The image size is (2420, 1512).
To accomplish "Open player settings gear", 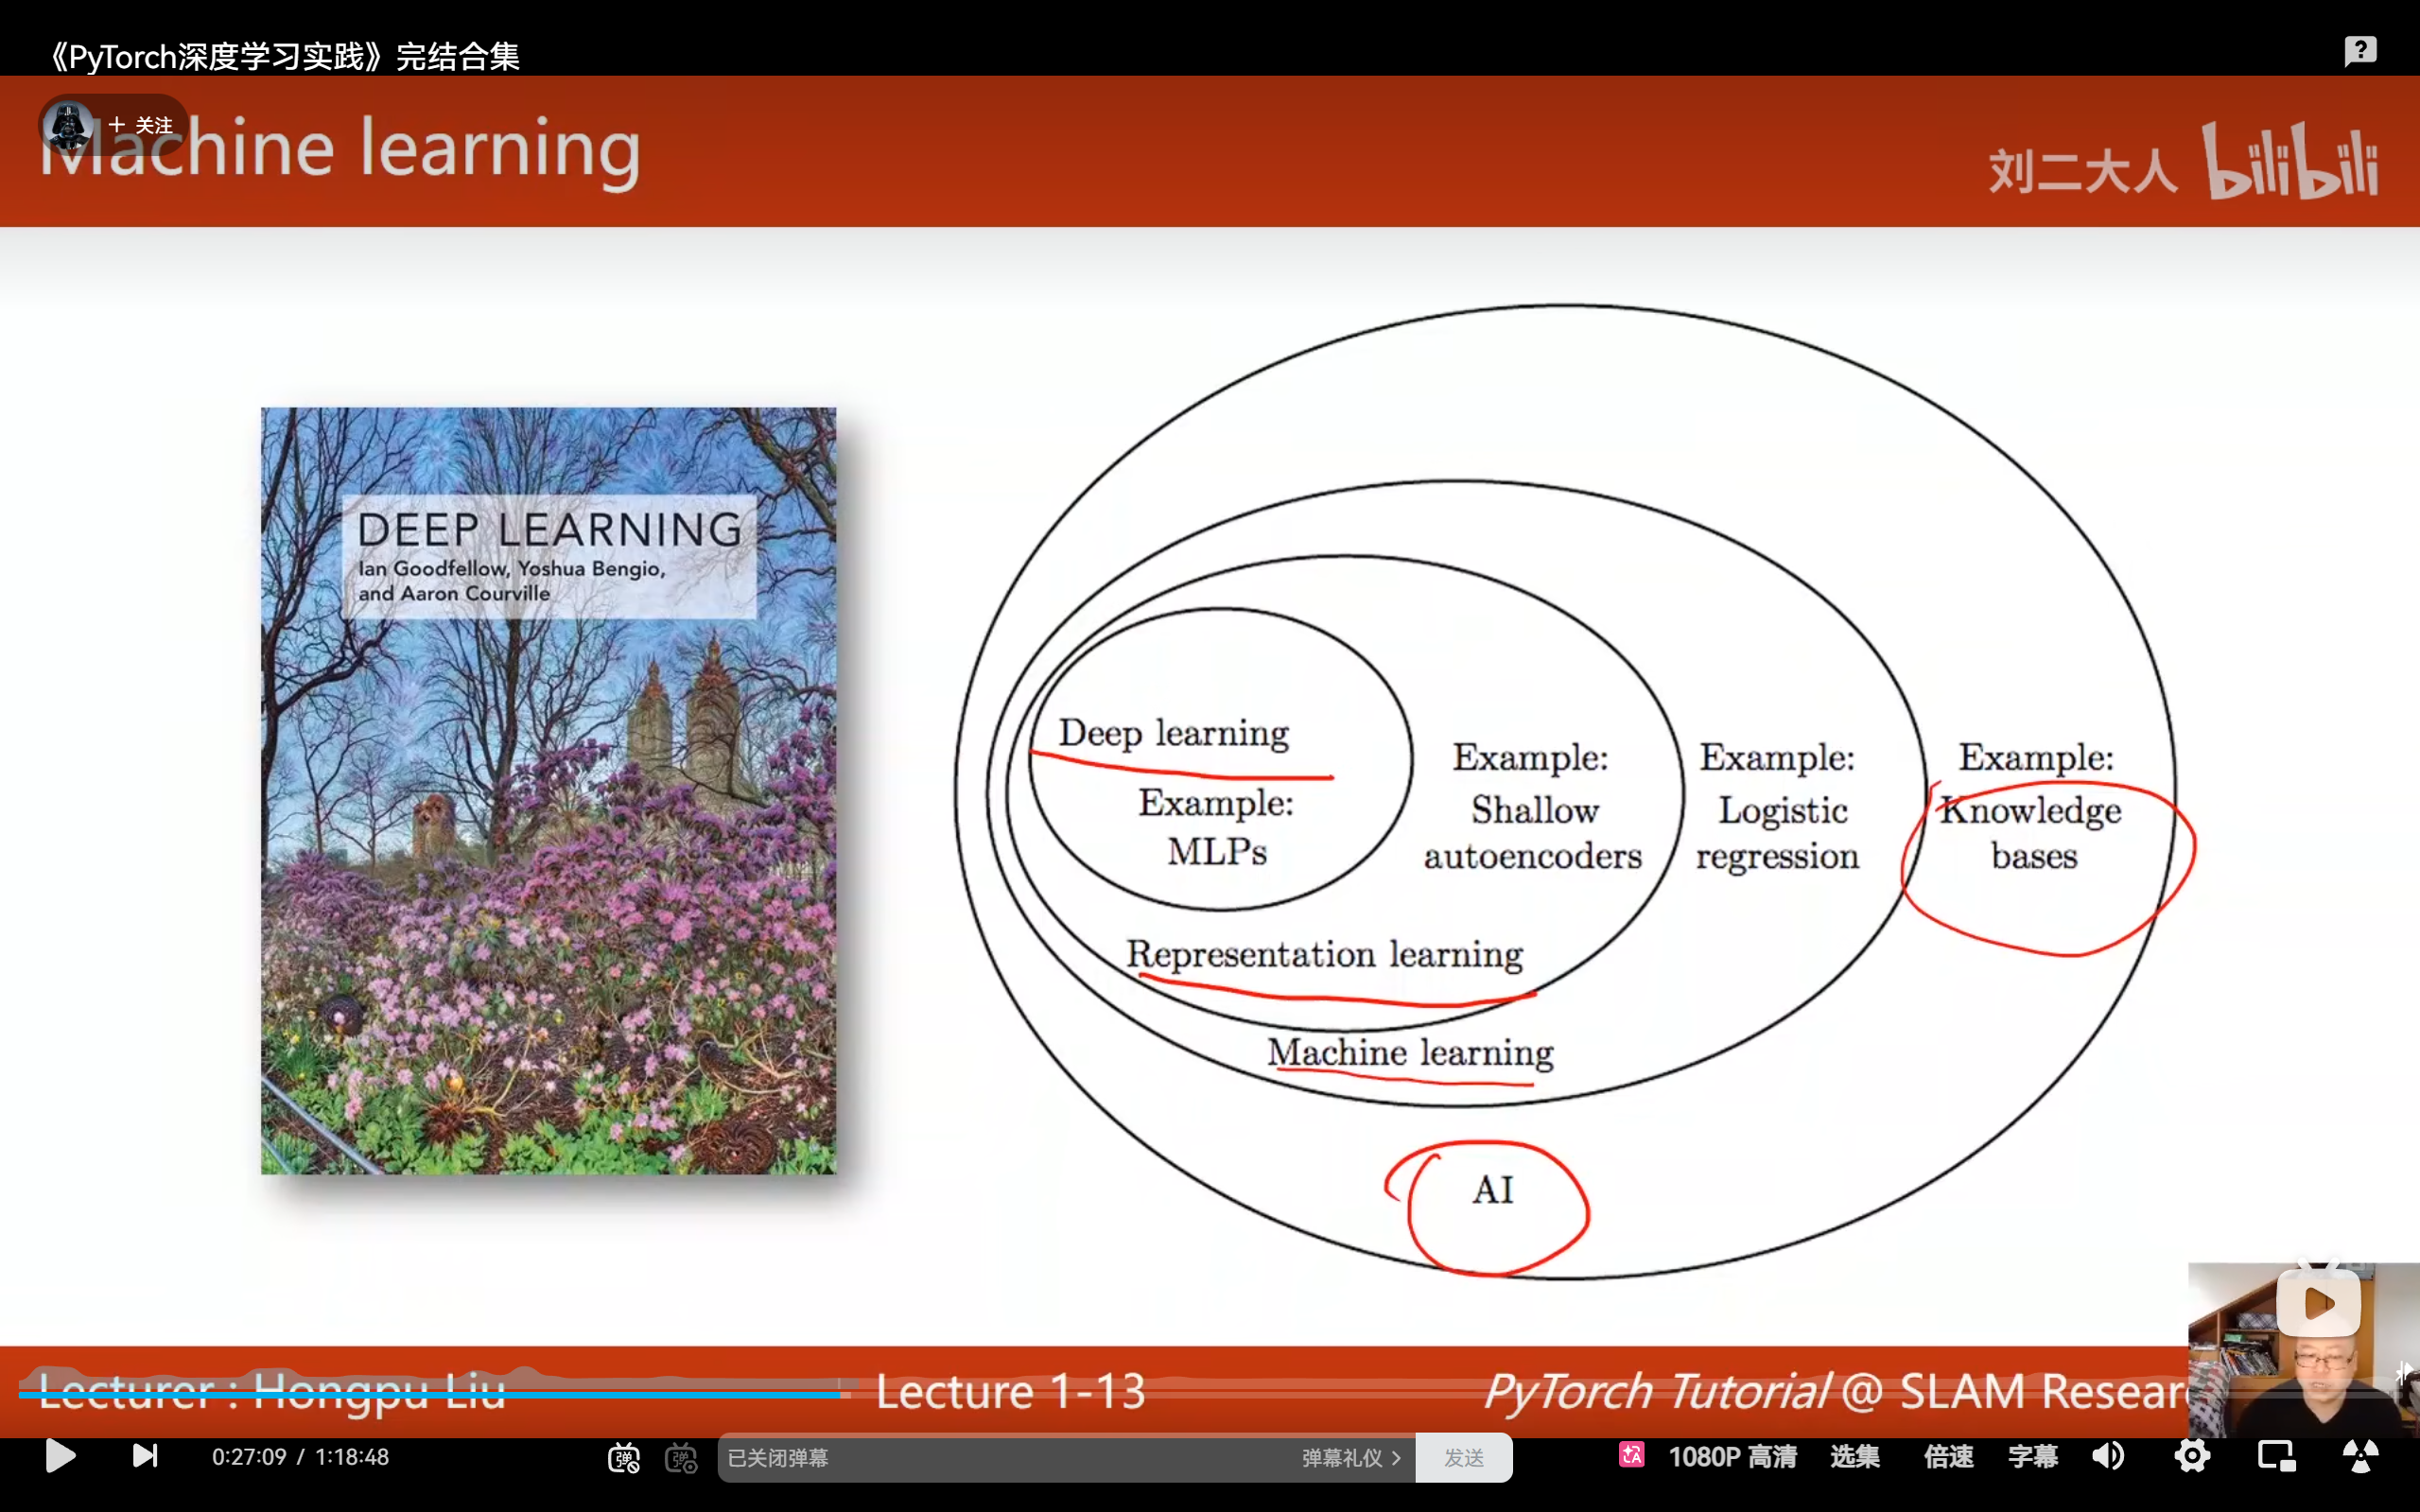I will (x=2191, y=1457).
